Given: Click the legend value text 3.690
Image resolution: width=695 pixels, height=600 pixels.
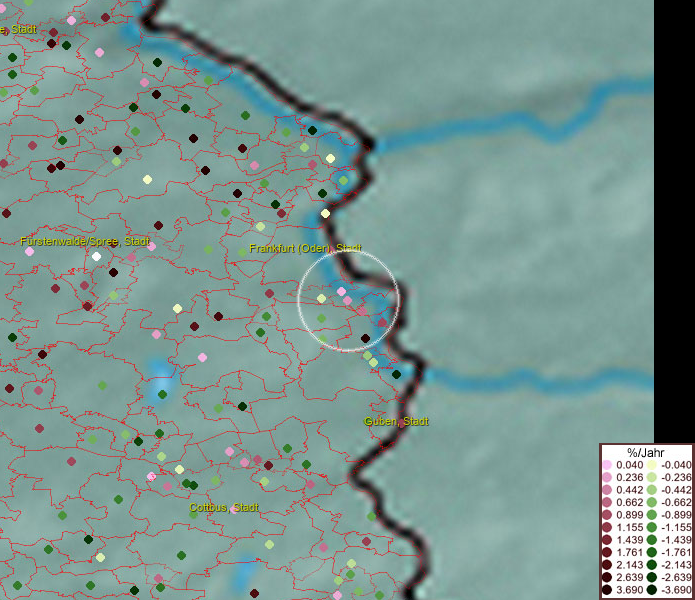Looking at the screenshot, I should pyautogui.click(x=629, y=590).
